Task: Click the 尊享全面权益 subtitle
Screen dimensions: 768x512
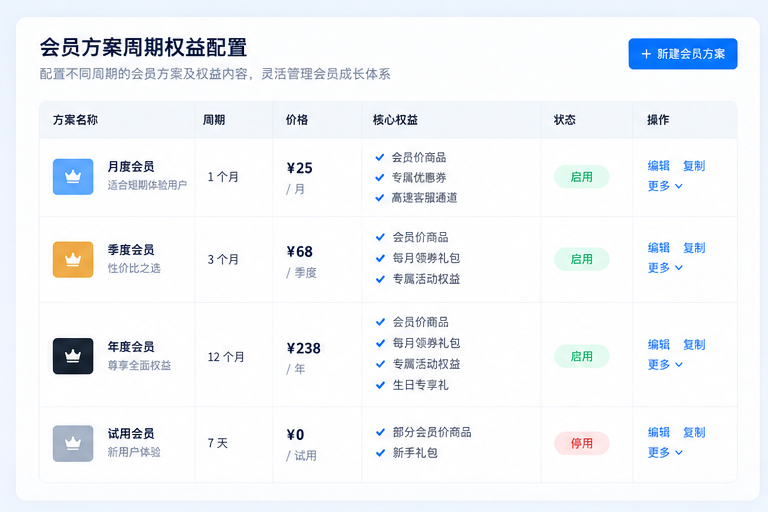Action: (140, 366)
